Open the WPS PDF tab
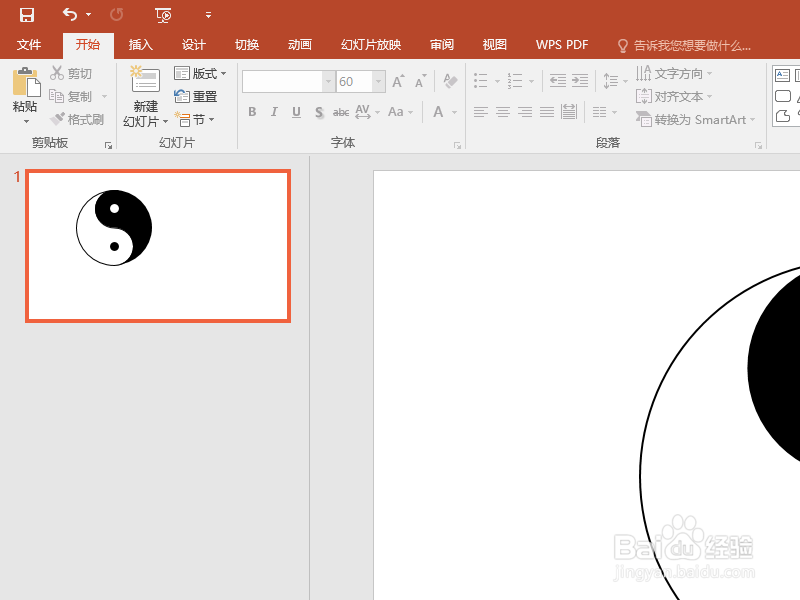This screenshot has width=800, height=600. point(562,45)
